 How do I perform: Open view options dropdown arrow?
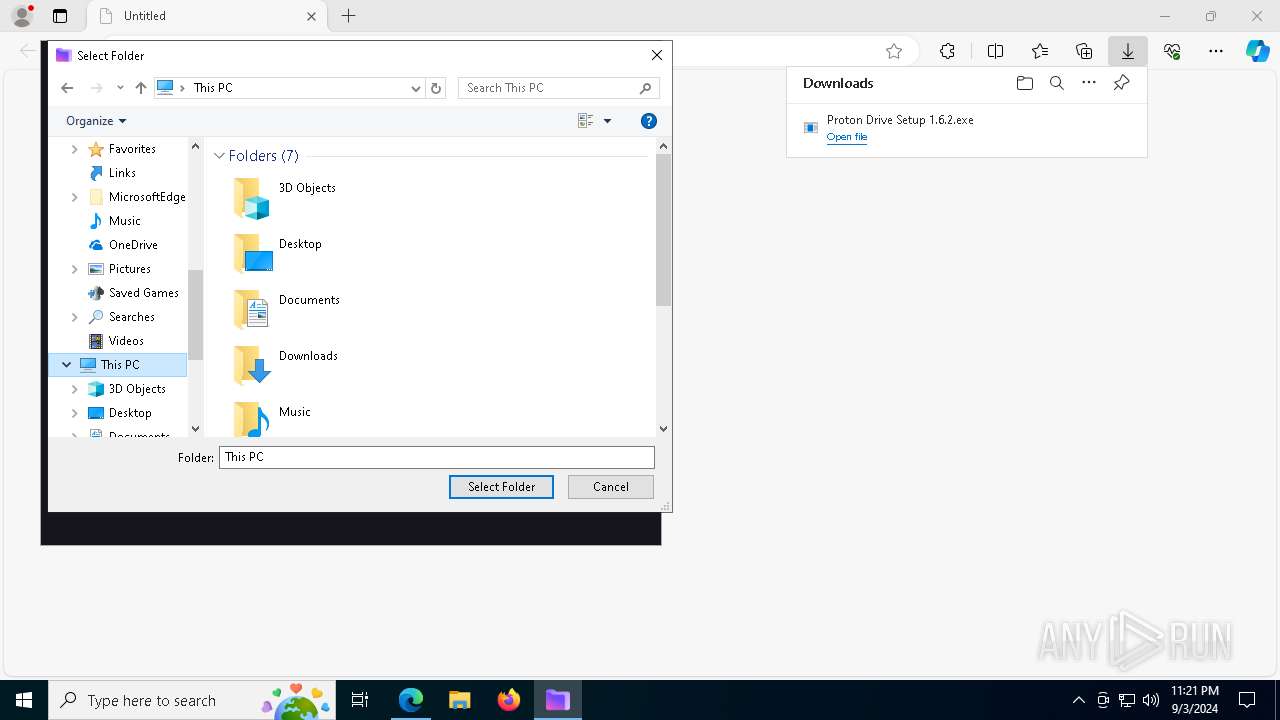(x=607, y=121)
